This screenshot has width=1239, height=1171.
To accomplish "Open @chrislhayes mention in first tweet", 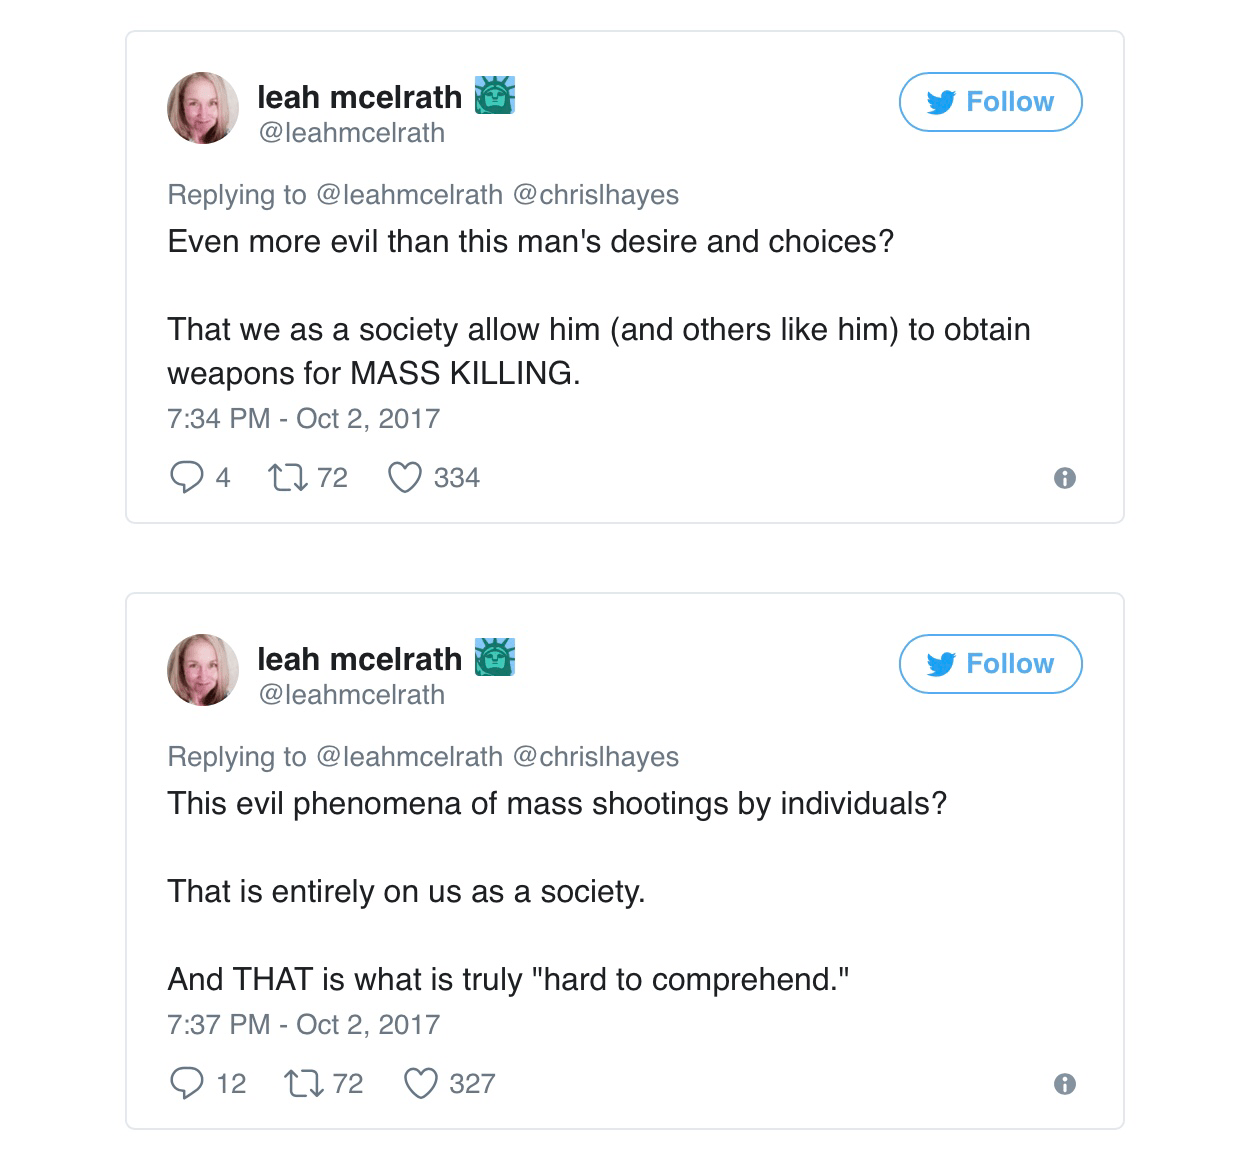I will click(x=595, y=194).
